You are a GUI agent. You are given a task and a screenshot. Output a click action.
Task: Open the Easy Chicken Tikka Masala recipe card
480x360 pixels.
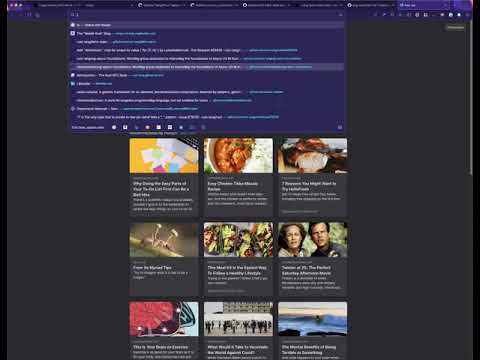(238, 177)
